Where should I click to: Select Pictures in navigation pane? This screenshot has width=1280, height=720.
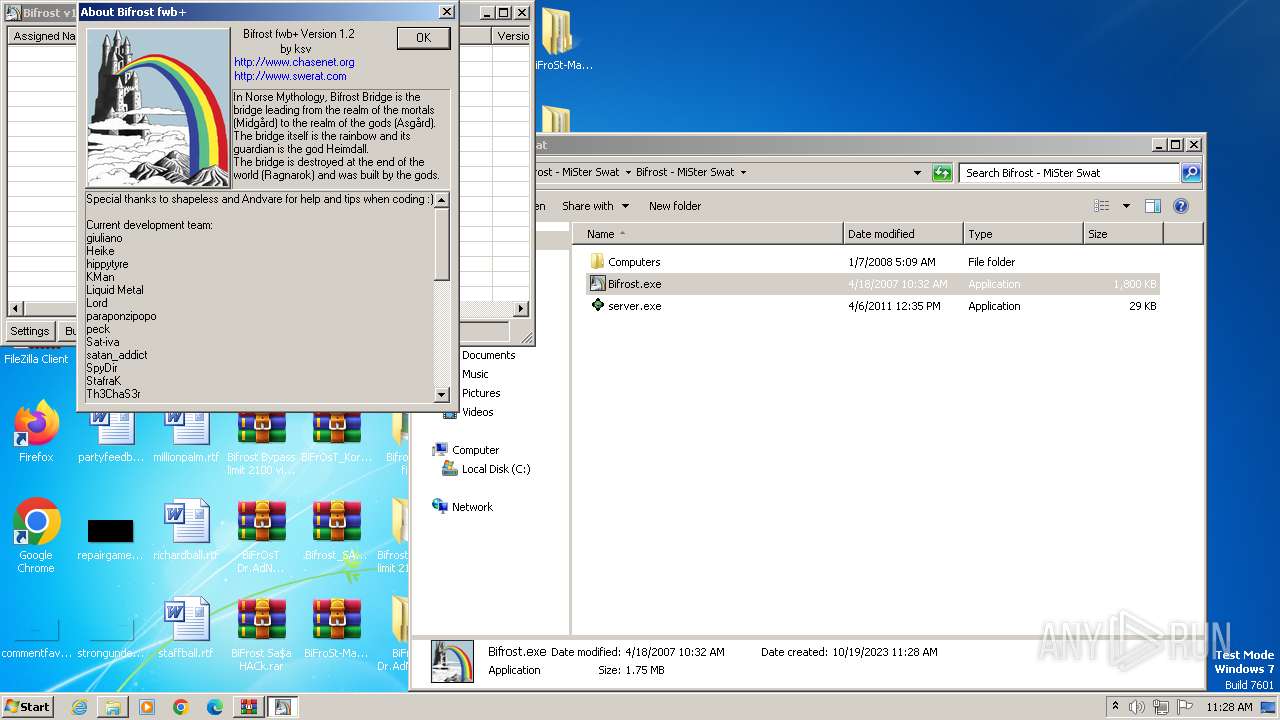click(481, 393)
